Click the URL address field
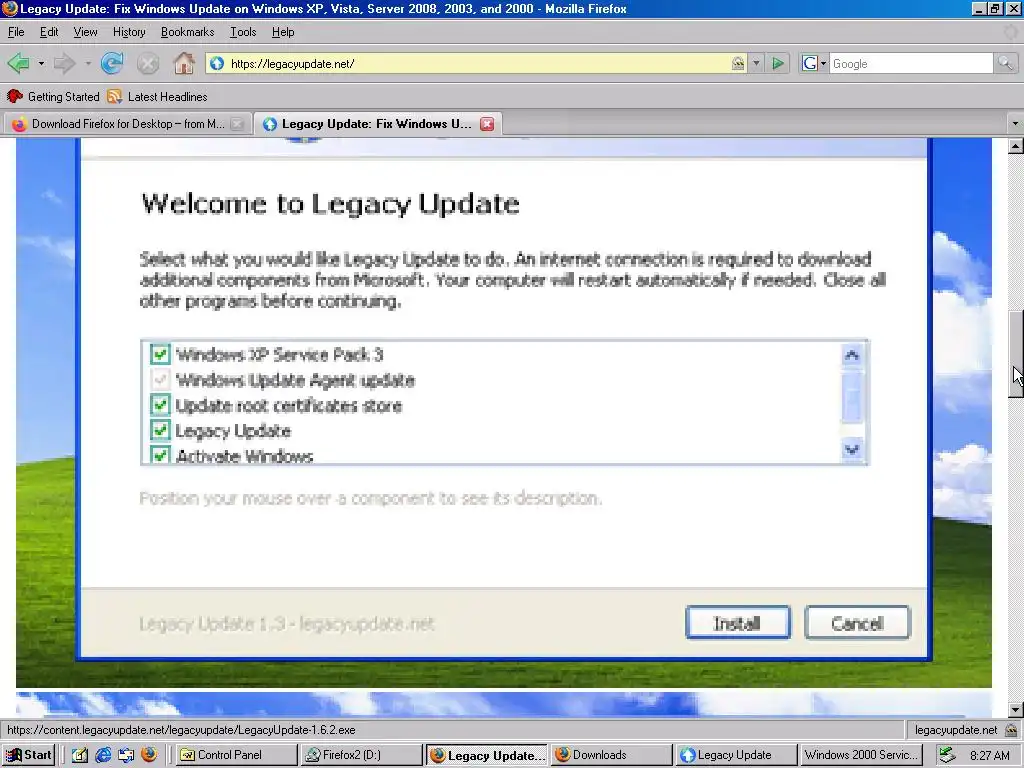1024x768 pixels. 477,63
